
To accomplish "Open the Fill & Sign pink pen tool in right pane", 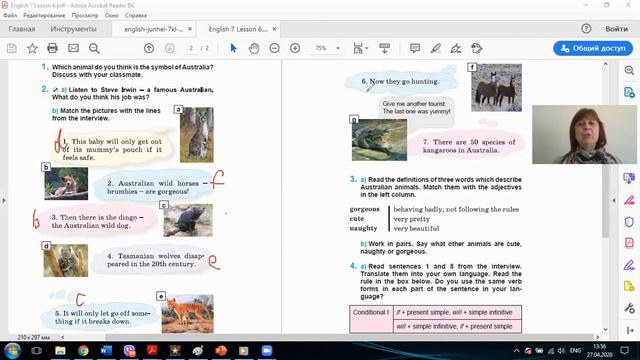I will (629, 200).
